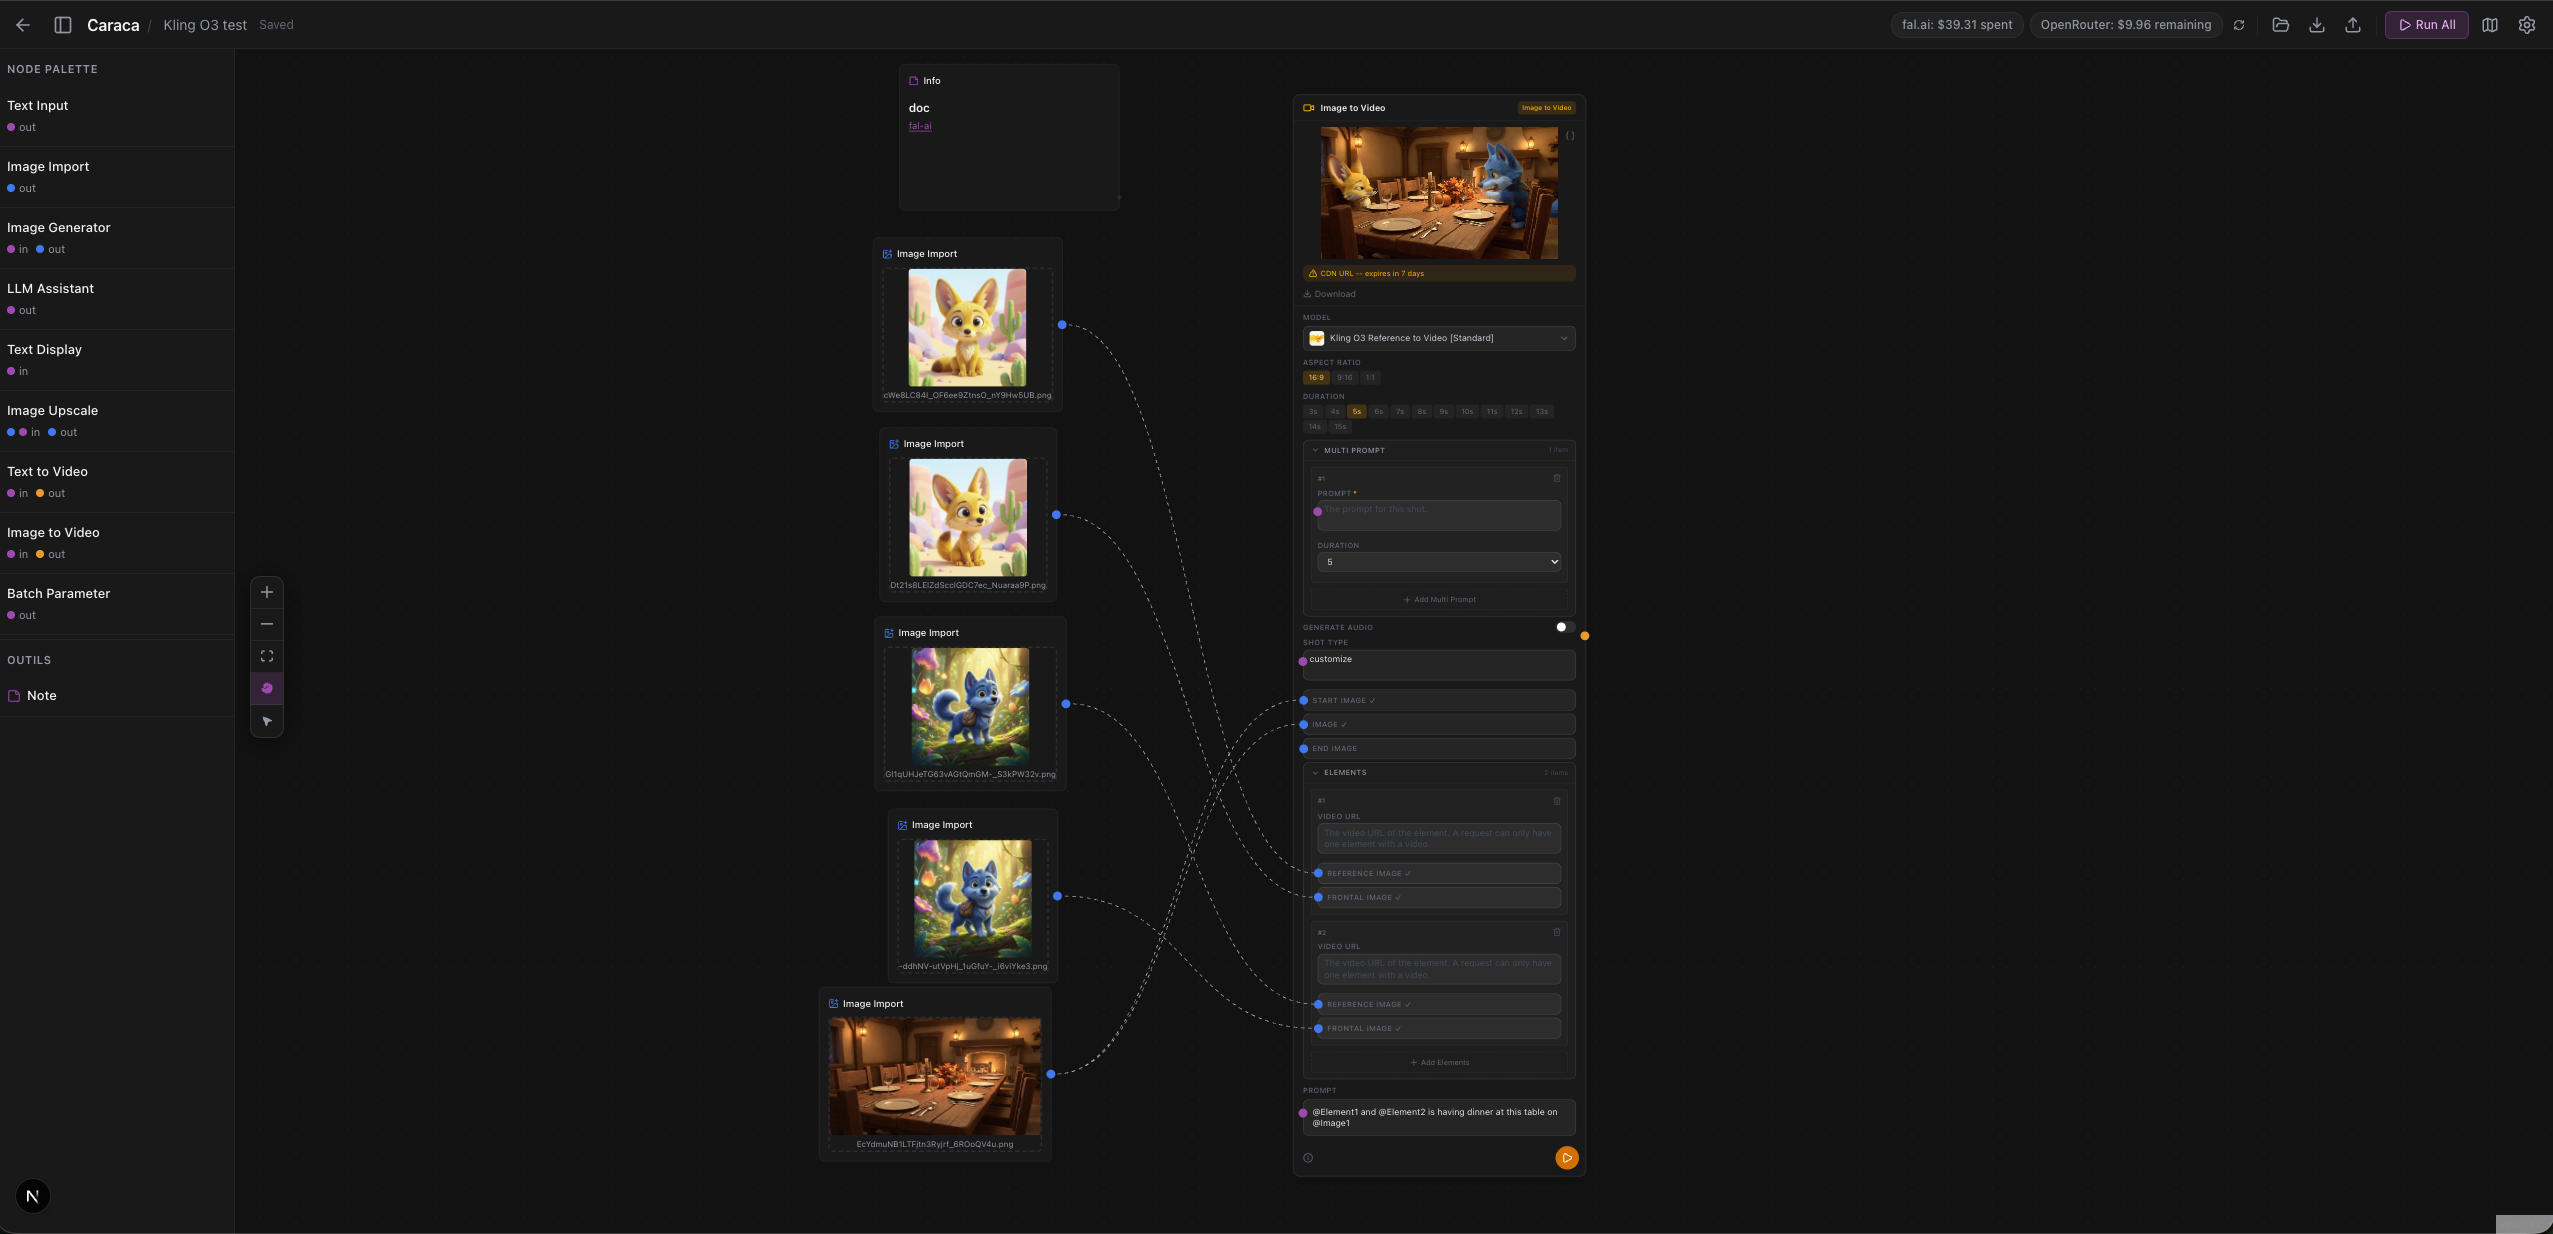
Task: Zoom in using the plus icon on the canvas
Action: pyautogui.click(x=267, y=591)
